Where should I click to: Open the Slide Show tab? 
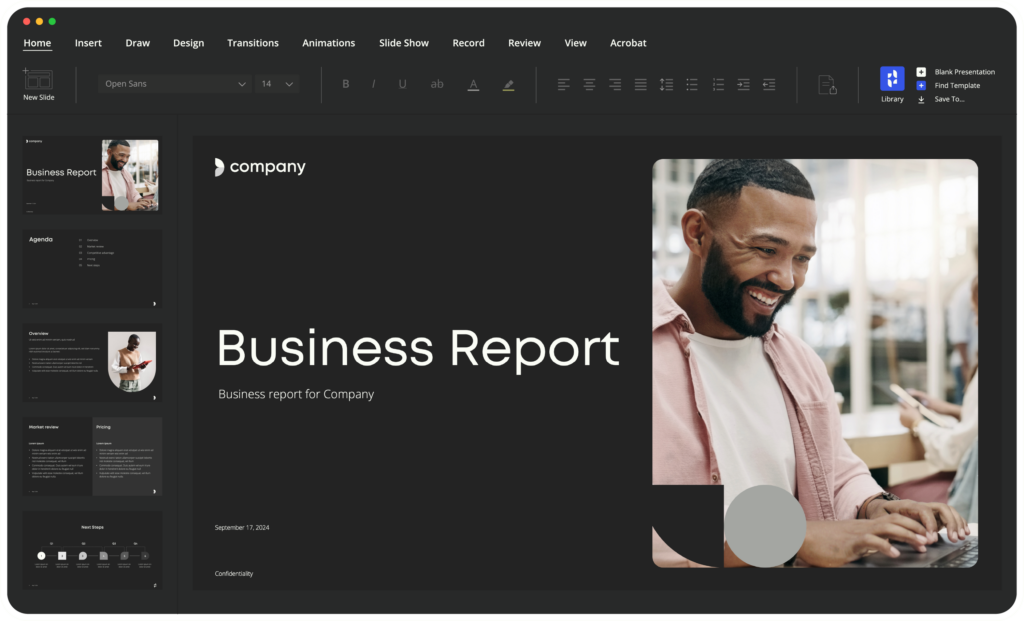click(403, 43)
